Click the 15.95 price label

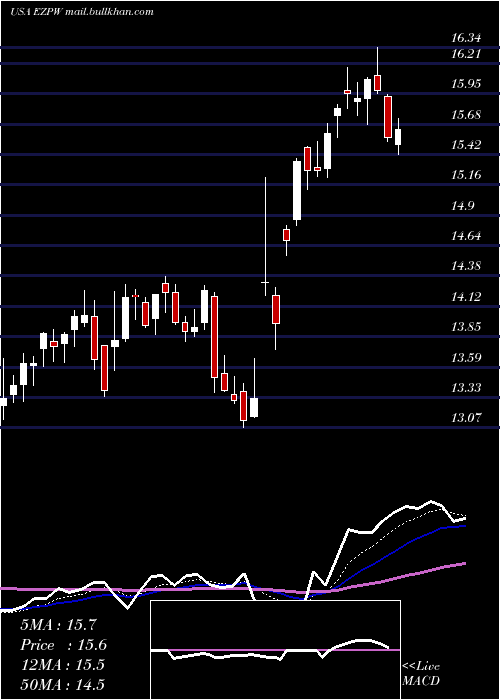(466, 84)
